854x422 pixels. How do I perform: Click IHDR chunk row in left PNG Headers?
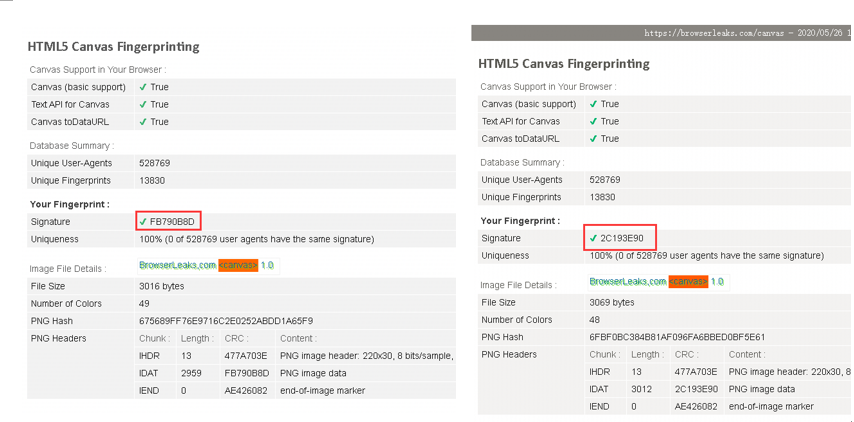[151, 355]
